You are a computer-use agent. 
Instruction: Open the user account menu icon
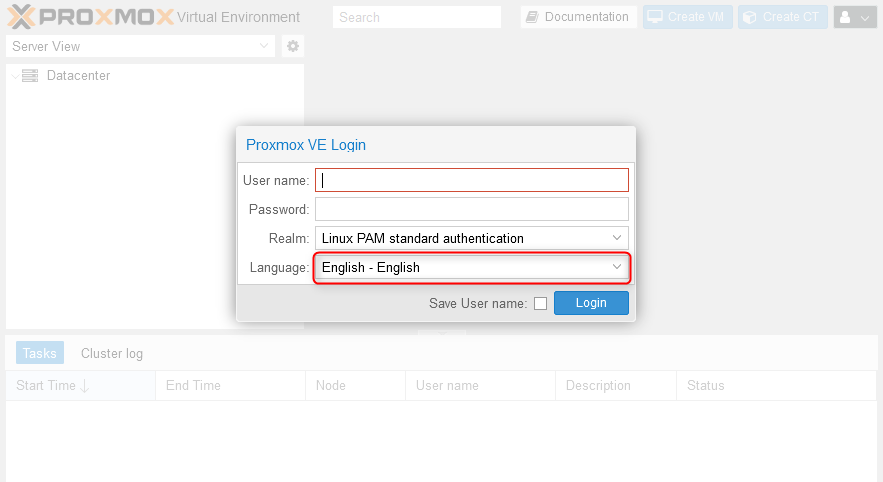tap(847, 17)
